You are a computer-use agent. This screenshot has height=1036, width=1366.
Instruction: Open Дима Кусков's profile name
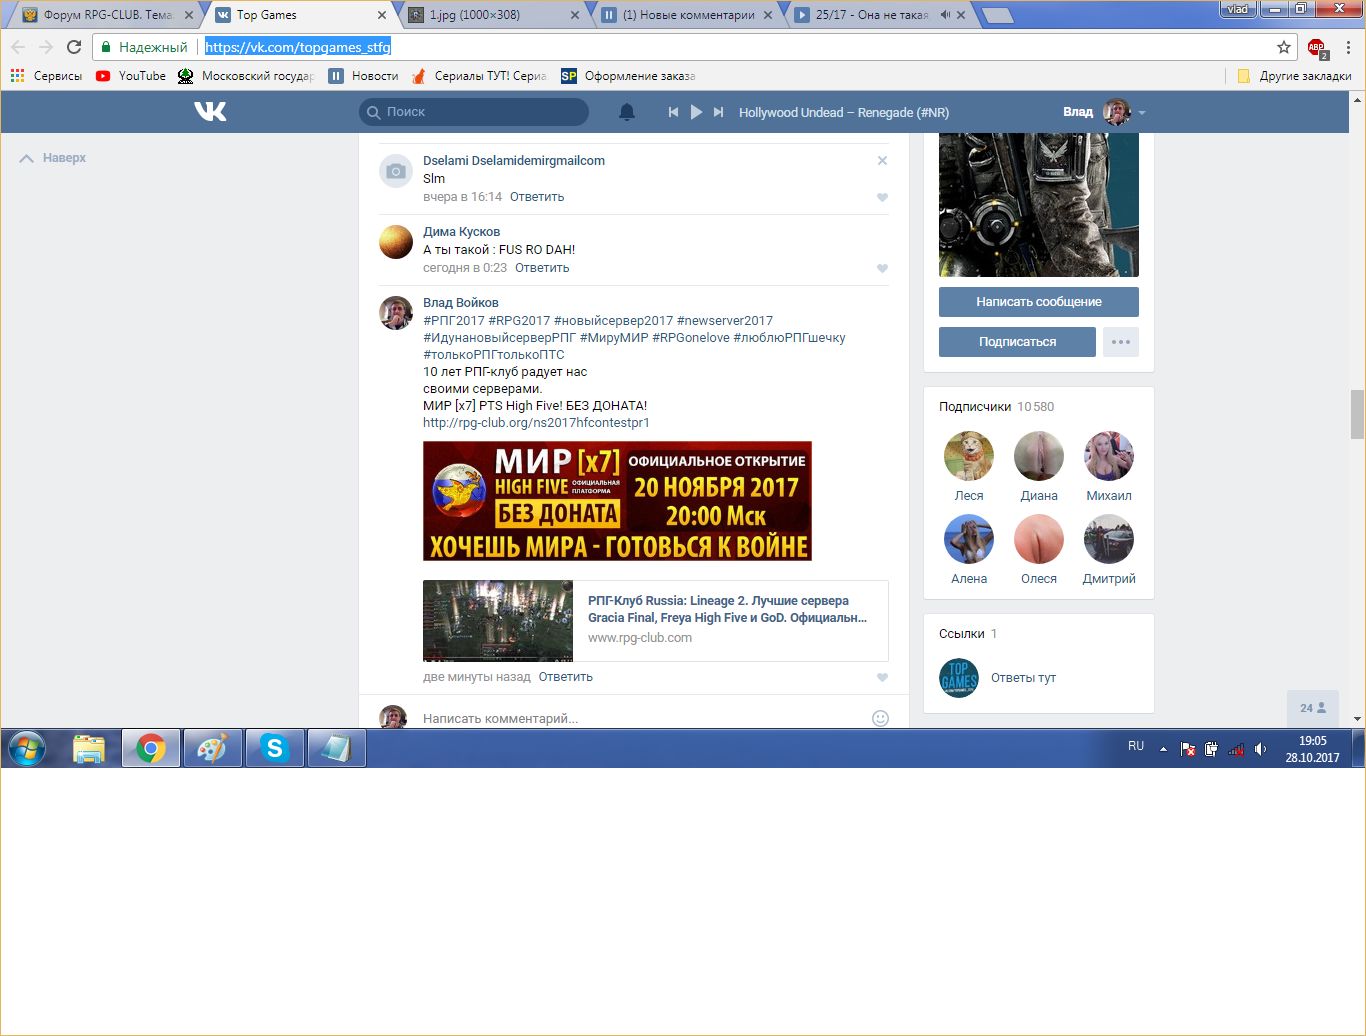click(461, 231)
